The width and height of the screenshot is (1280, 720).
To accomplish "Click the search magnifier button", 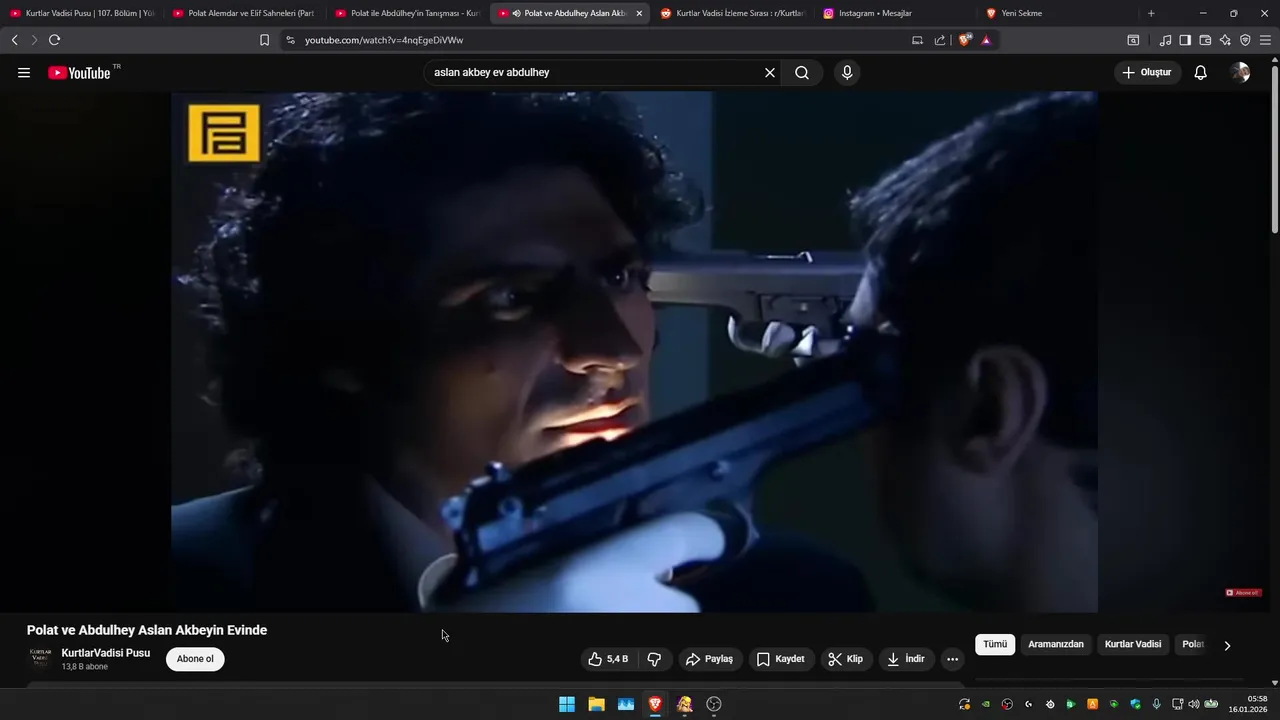I will pos(802,73).
